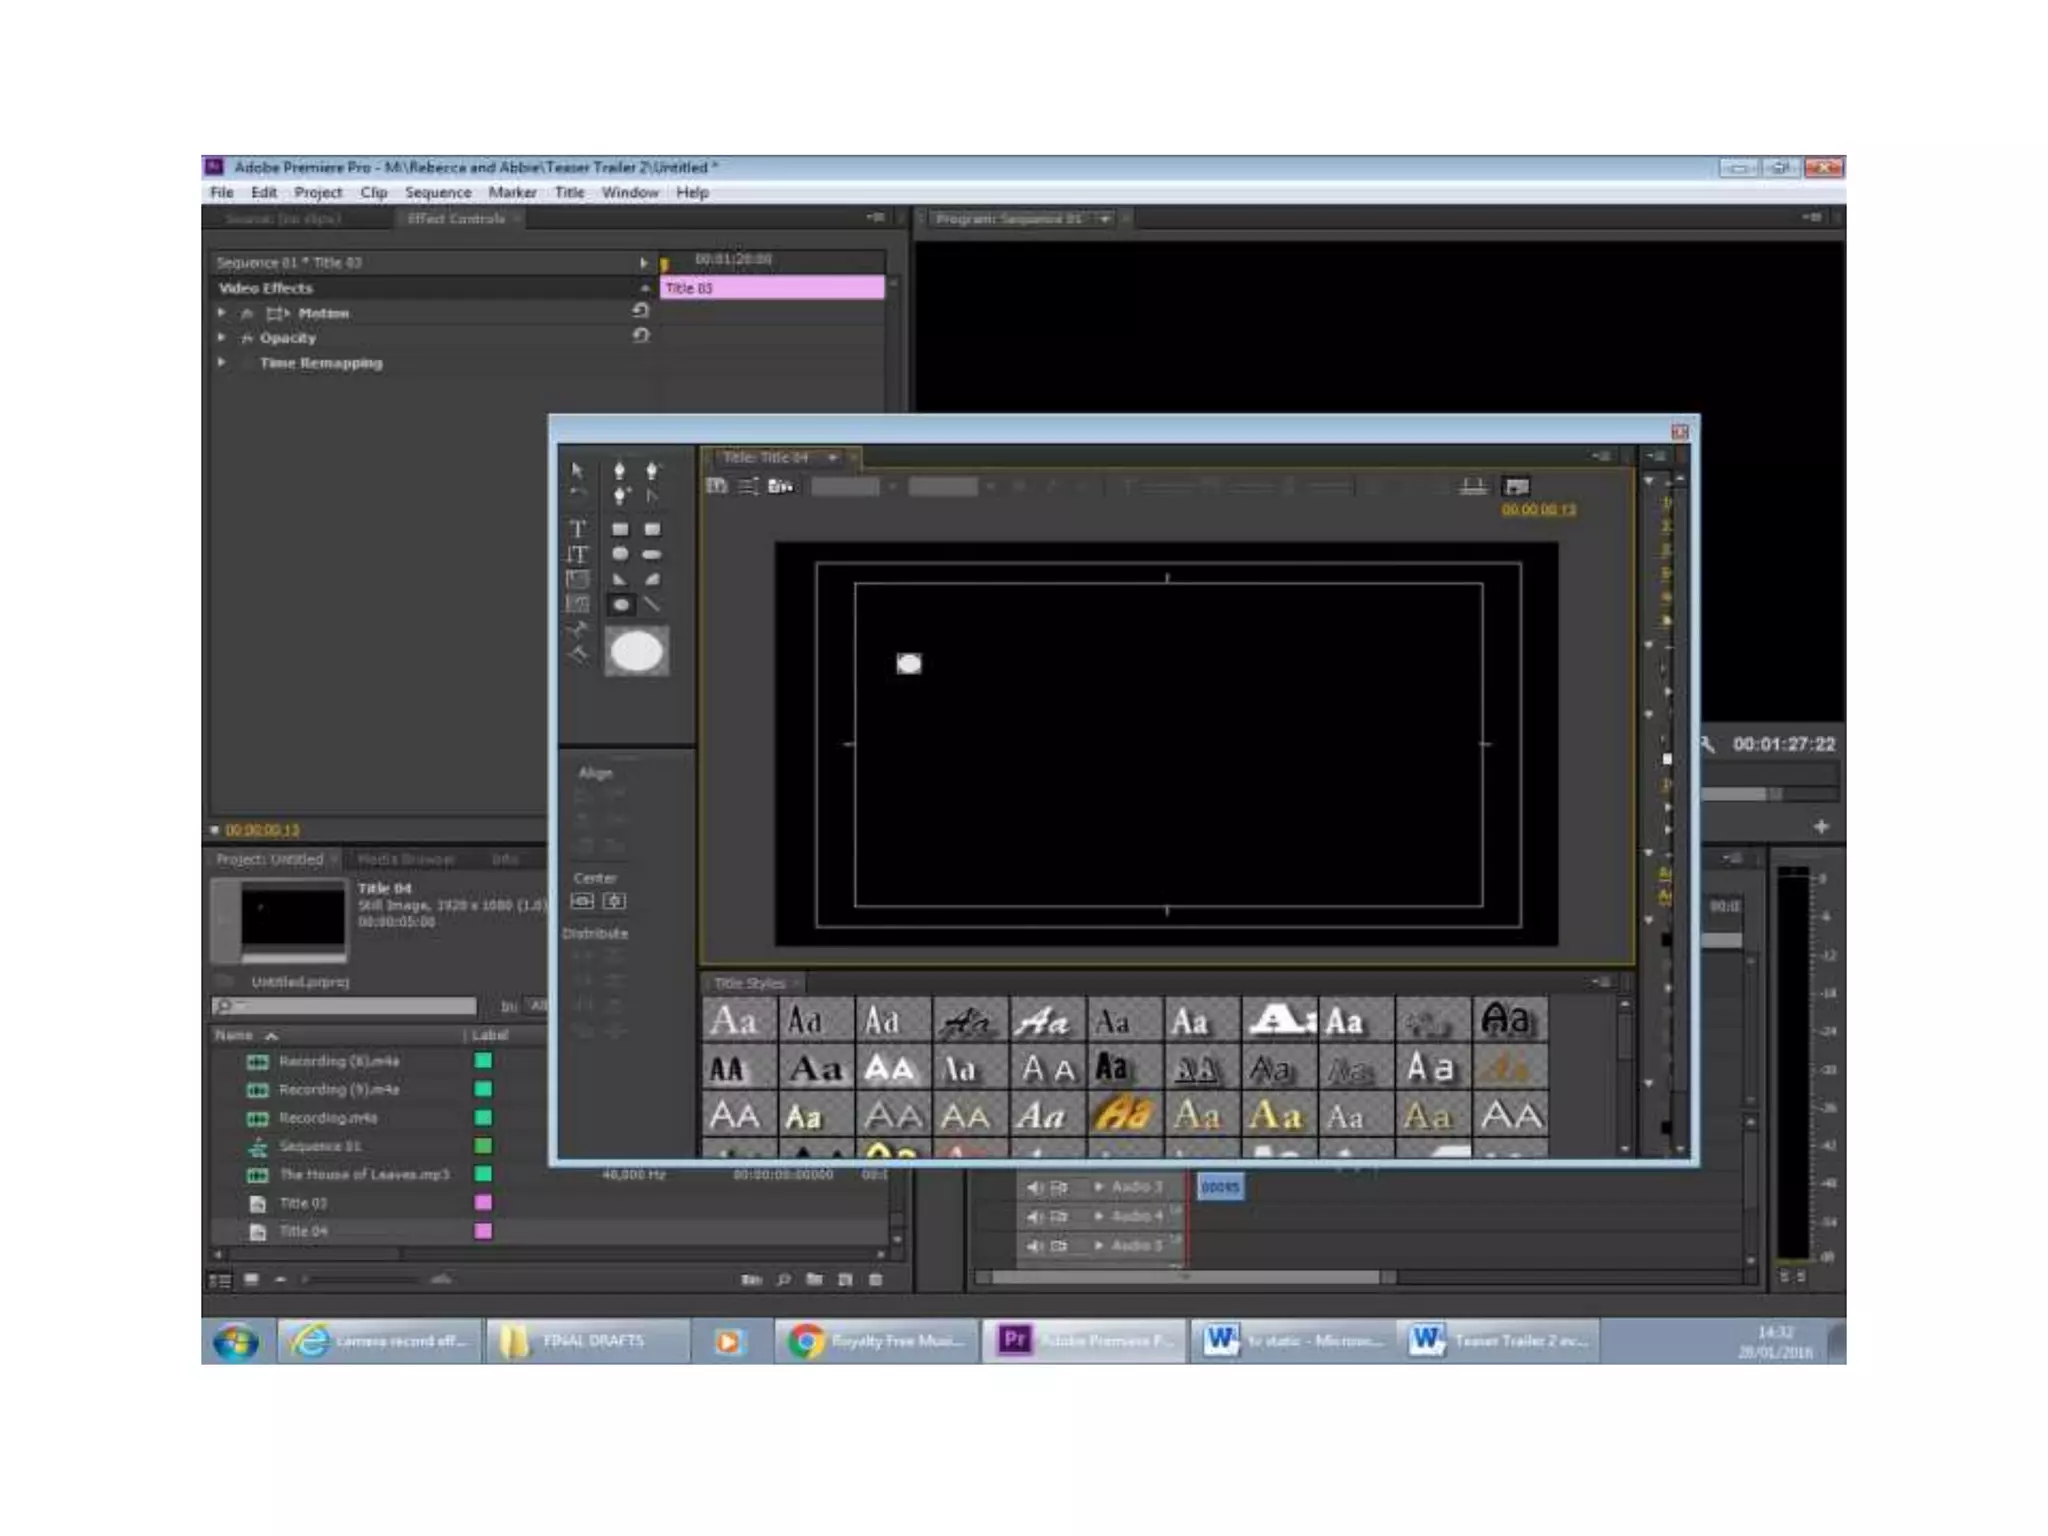Select the Selection arrow tool in Titler
The width and height of the screenshot is (2048, 1536).
577,469
